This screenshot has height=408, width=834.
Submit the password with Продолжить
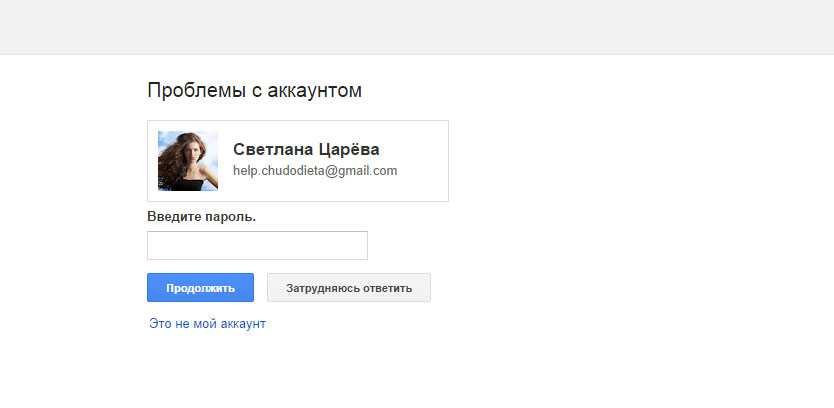[200, 288]
